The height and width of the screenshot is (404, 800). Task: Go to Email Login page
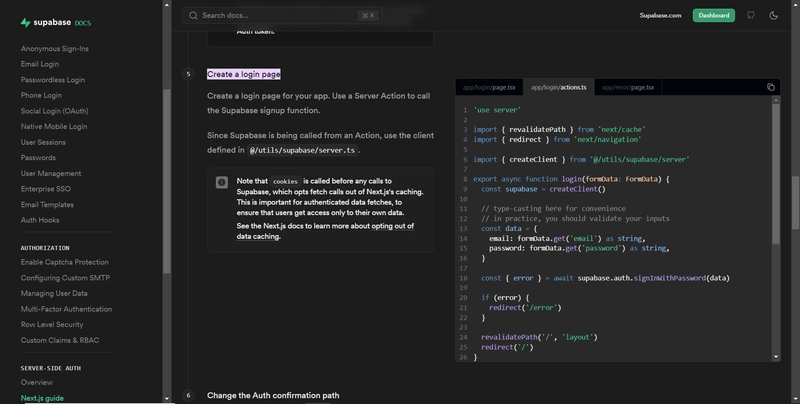(40, 64)
